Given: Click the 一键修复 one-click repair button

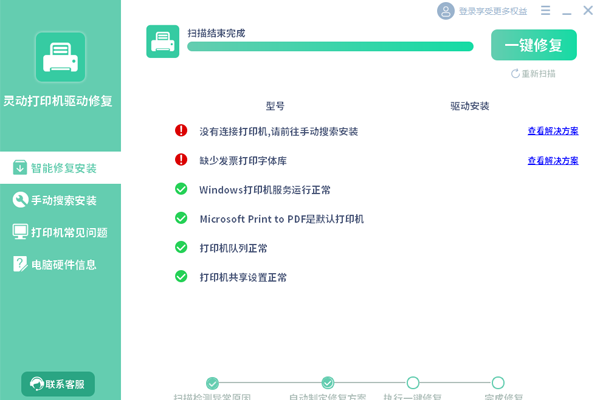Looking at the screenshot, I should (534, 46).
